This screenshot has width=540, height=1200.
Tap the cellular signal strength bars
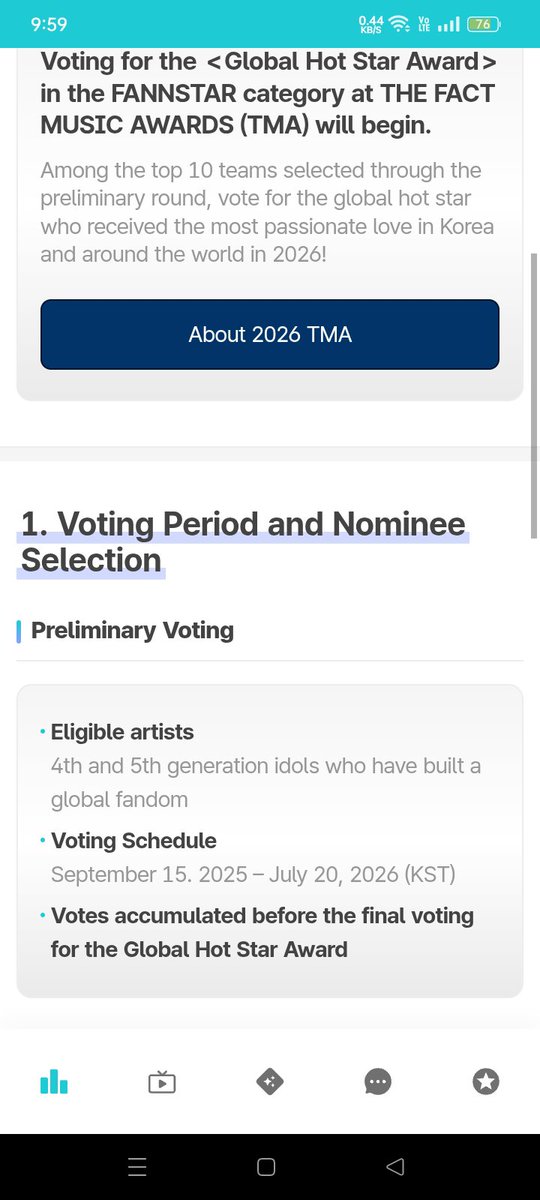coord(448,23)
